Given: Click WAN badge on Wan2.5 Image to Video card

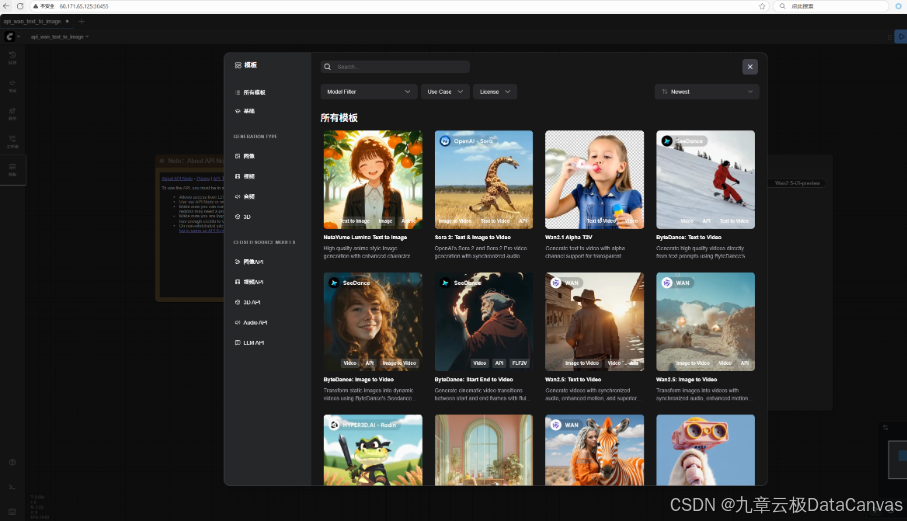Looking at the screenshot, I should pyautogui.click(x=676, y=283).
